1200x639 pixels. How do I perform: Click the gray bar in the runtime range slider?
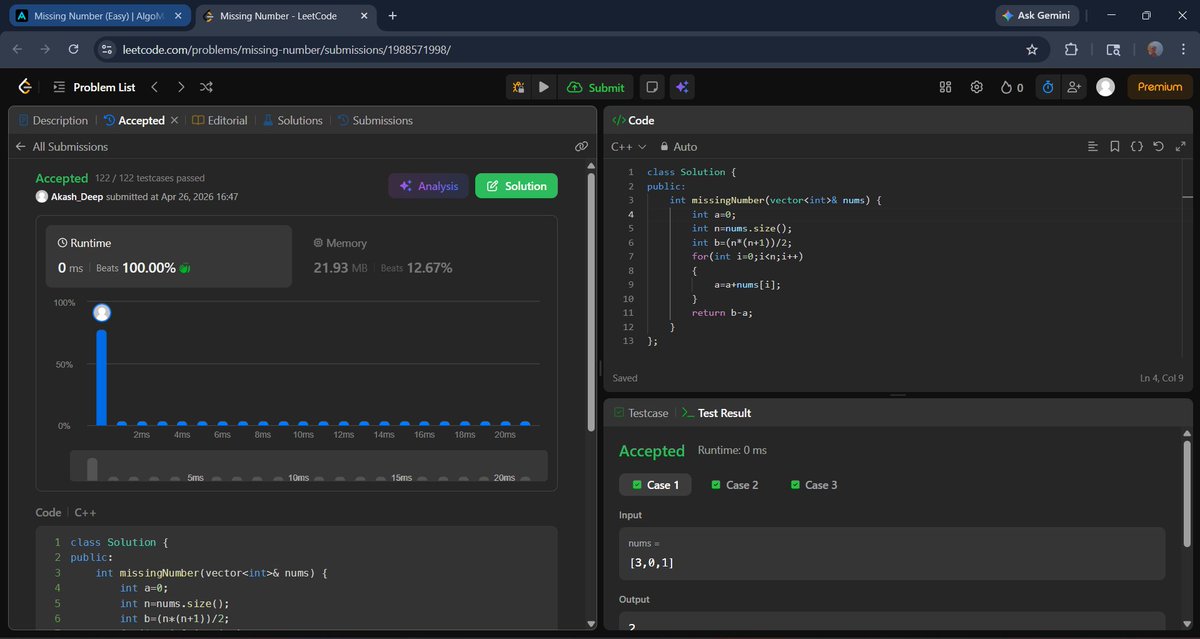click(x=92, y=469)
